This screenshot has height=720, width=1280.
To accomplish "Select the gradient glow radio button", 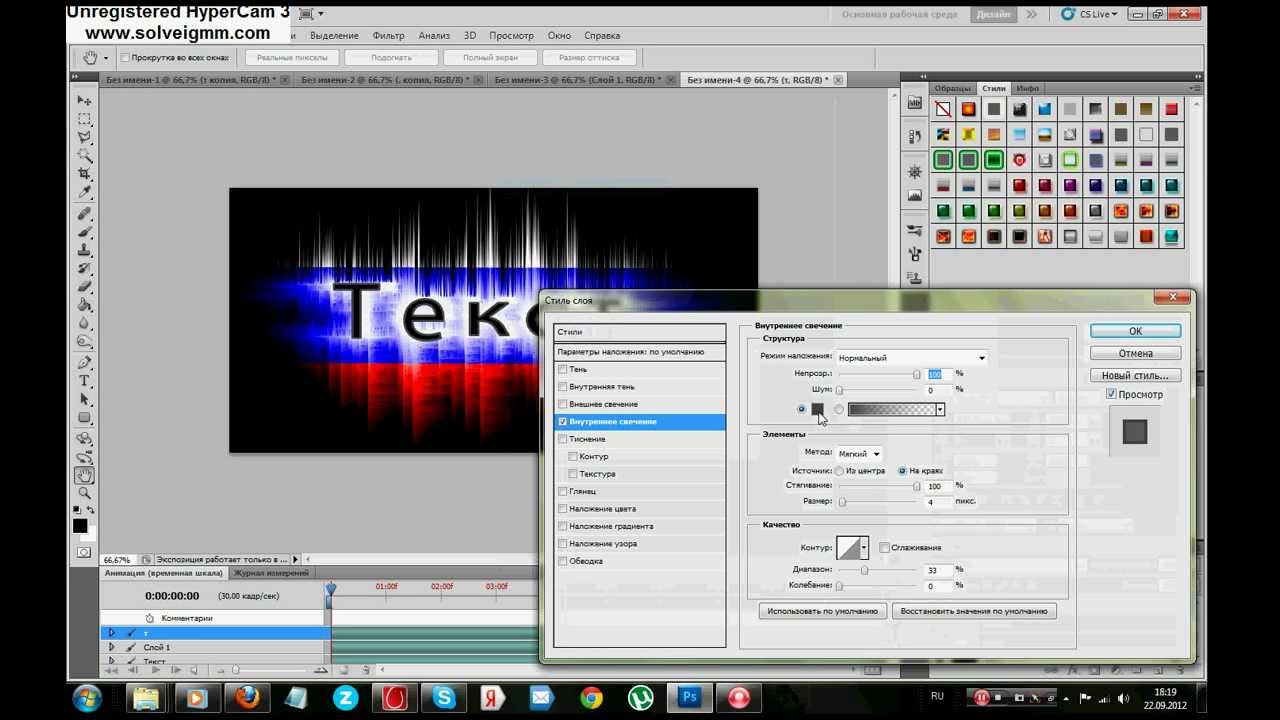I will pos(839,409).
